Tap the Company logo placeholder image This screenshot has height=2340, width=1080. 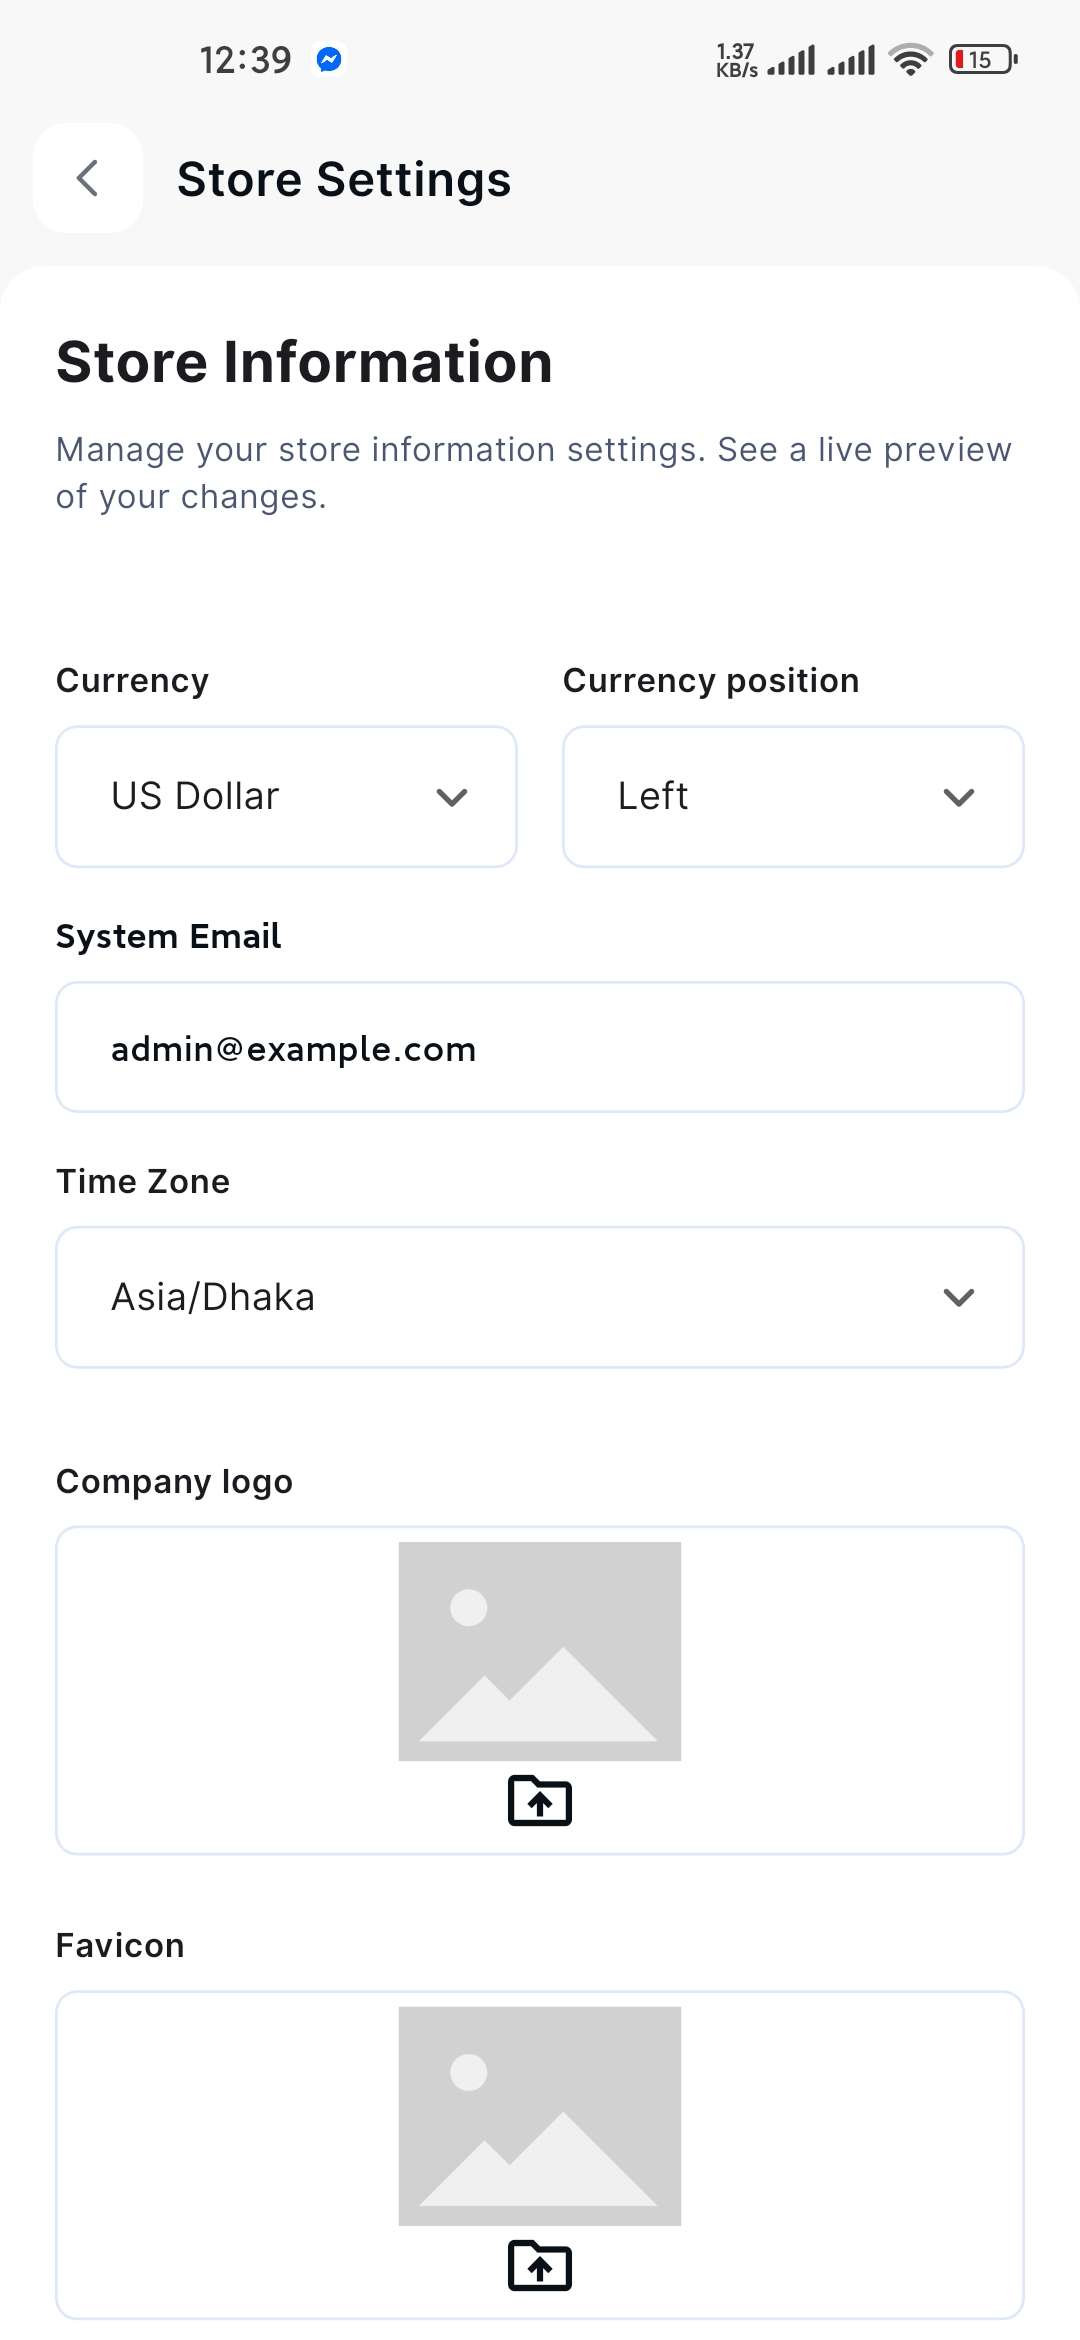(x=540, y=1651)
